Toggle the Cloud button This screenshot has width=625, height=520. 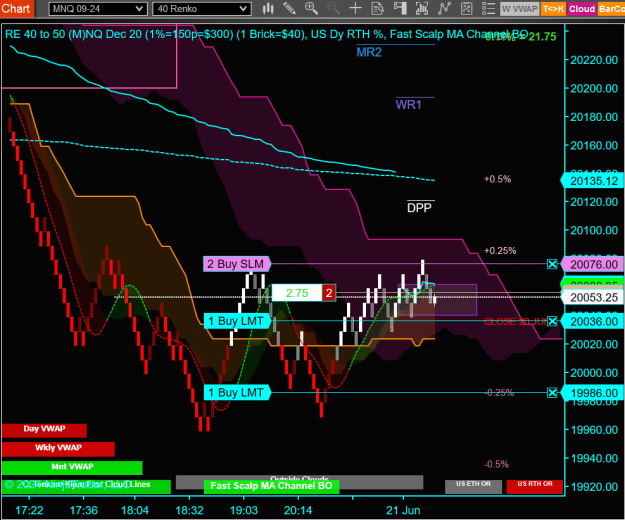pyautogui.click(x=582, y=9)
